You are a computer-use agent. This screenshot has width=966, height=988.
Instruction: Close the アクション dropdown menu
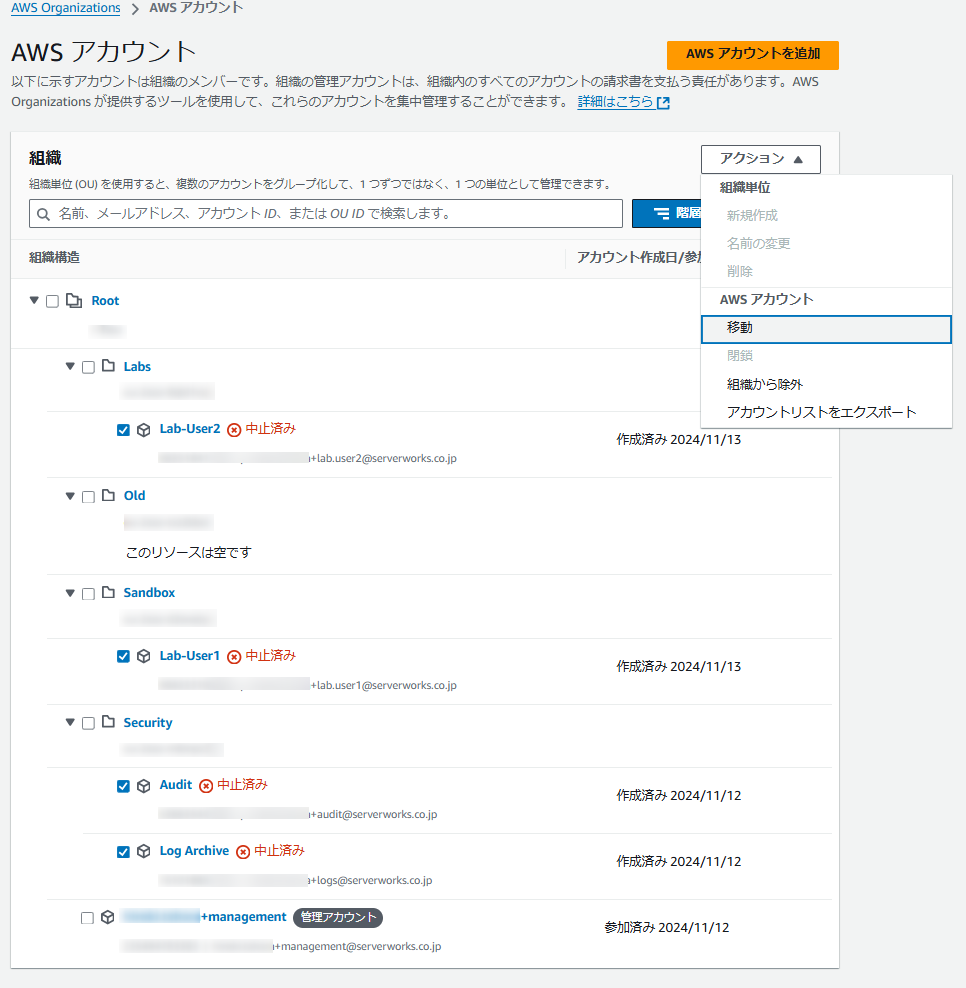tap(761, 159)
